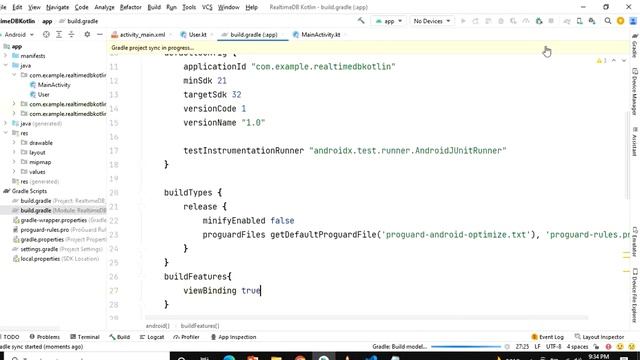Click the green Run app play icon
Viewport: 640px width, 360px height.
tap(463, 21)
